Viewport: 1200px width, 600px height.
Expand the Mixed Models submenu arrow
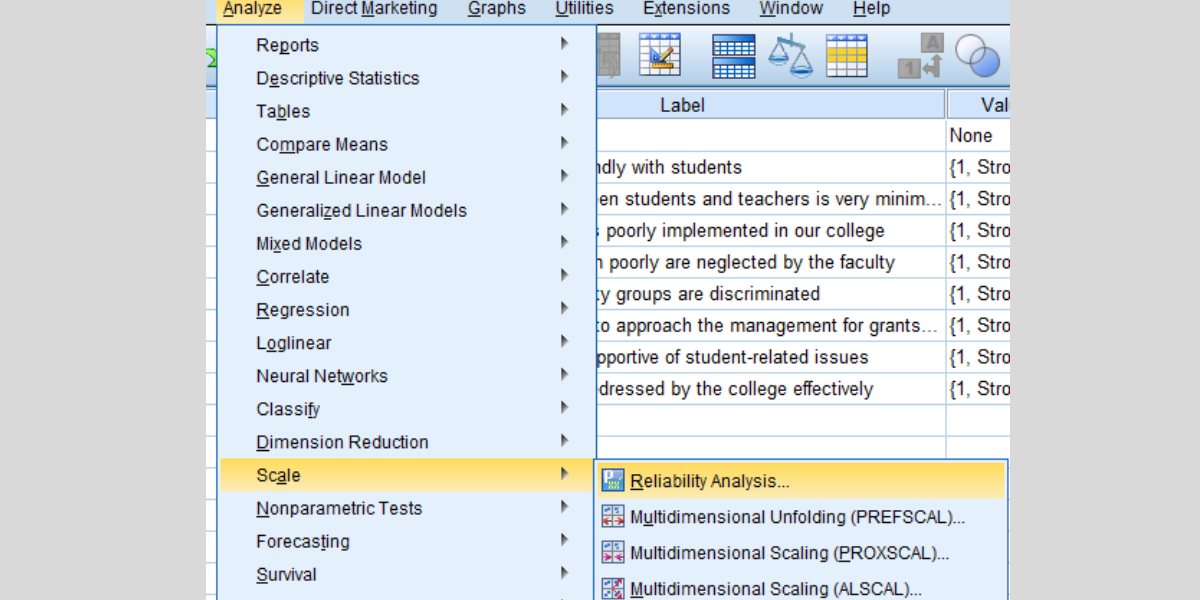(x=565, y=242)
